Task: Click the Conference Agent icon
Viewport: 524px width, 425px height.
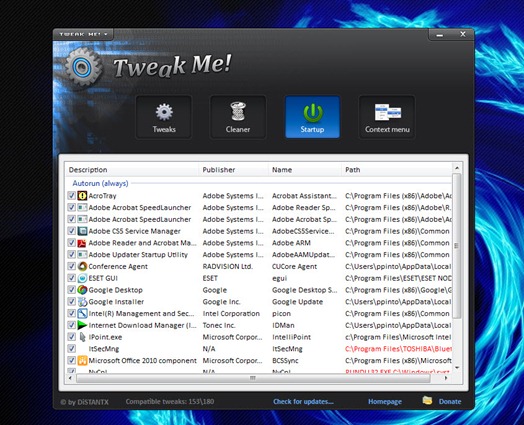Action: click(82, 266)
